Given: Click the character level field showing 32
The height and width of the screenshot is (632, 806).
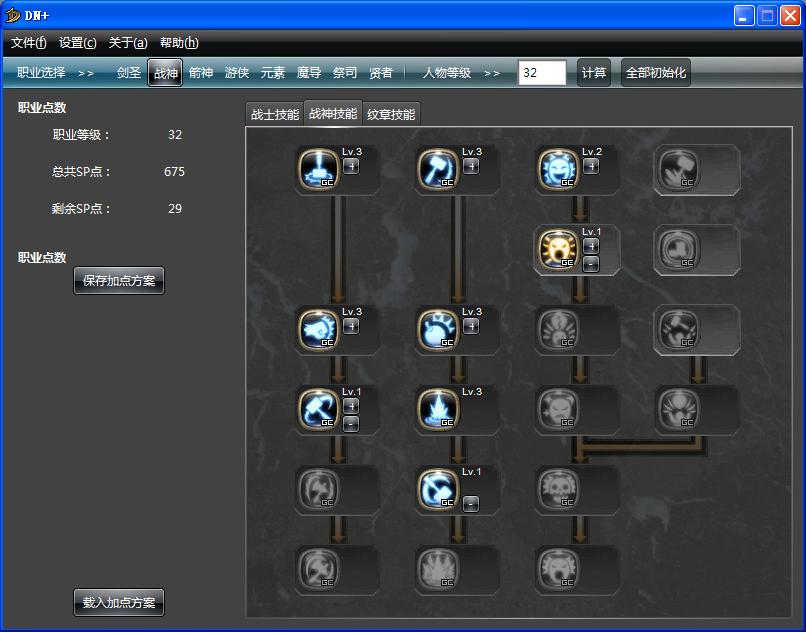Looking at the screenshot, I should point(542,73).
